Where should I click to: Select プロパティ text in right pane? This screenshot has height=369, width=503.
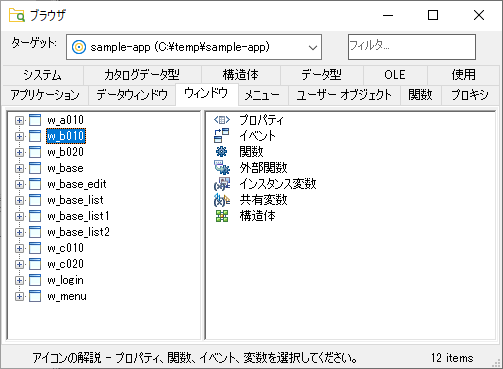262,120
